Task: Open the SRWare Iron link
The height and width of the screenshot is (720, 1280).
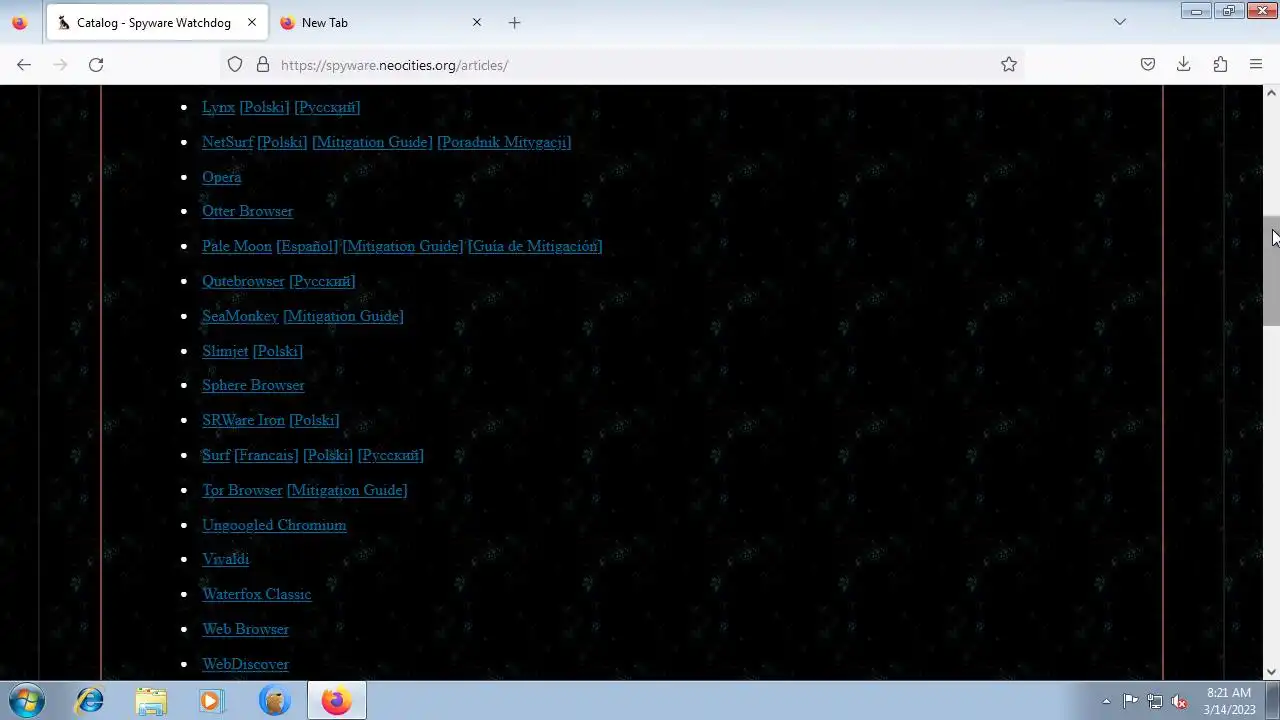Action: [x=243, y=420]
